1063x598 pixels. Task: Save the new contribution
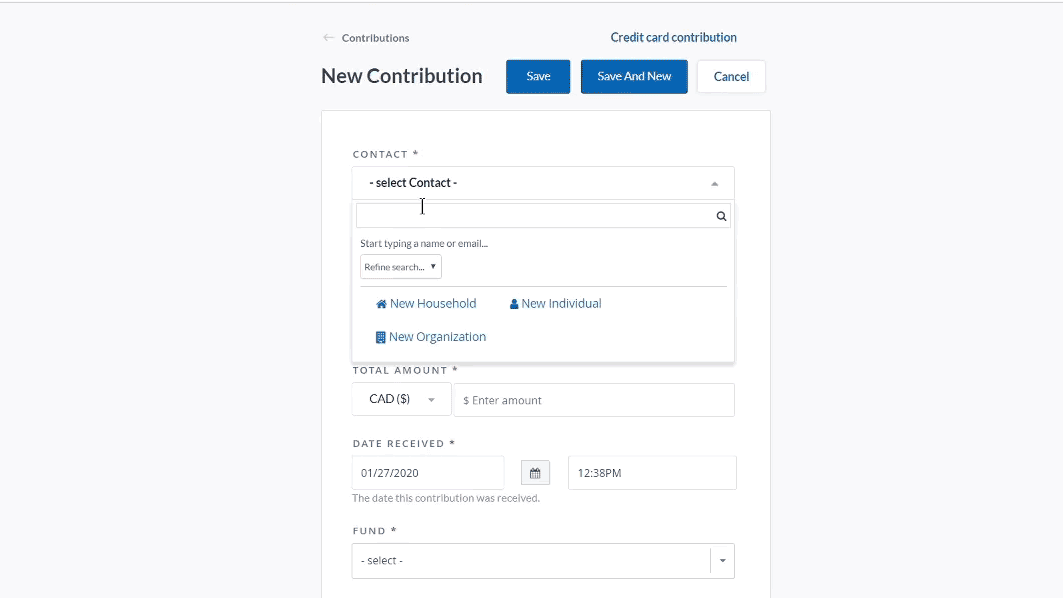[x=537, y=76]
